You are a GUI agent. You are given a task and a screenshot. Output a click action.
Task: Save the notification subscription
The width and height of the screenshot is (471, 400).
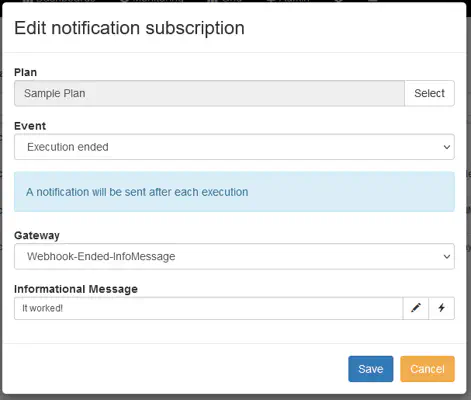click(371, 369)
